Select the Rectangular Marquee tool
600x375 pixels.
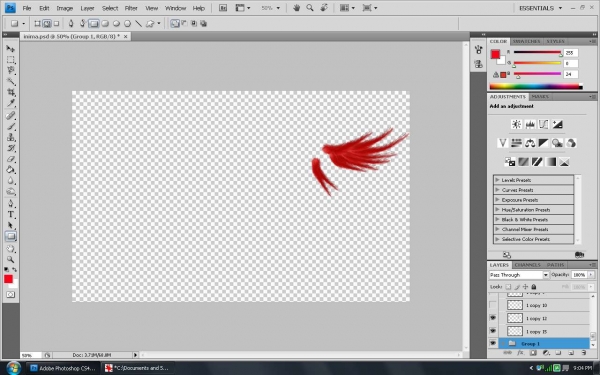(10, 60)
